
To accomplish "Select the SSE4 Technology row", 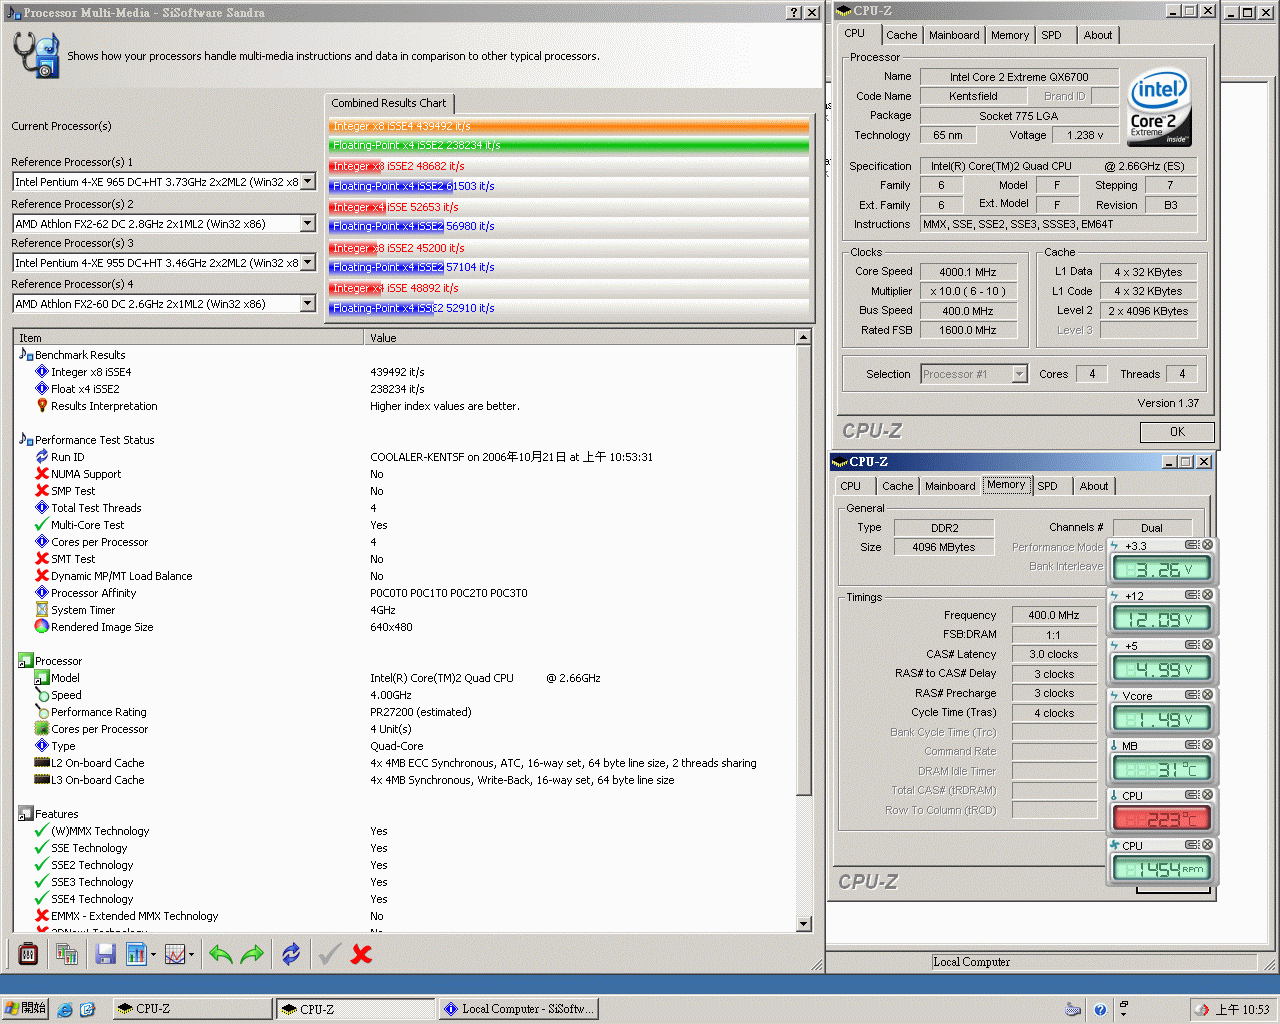I will pyautogui.click(x=404, y=899).
